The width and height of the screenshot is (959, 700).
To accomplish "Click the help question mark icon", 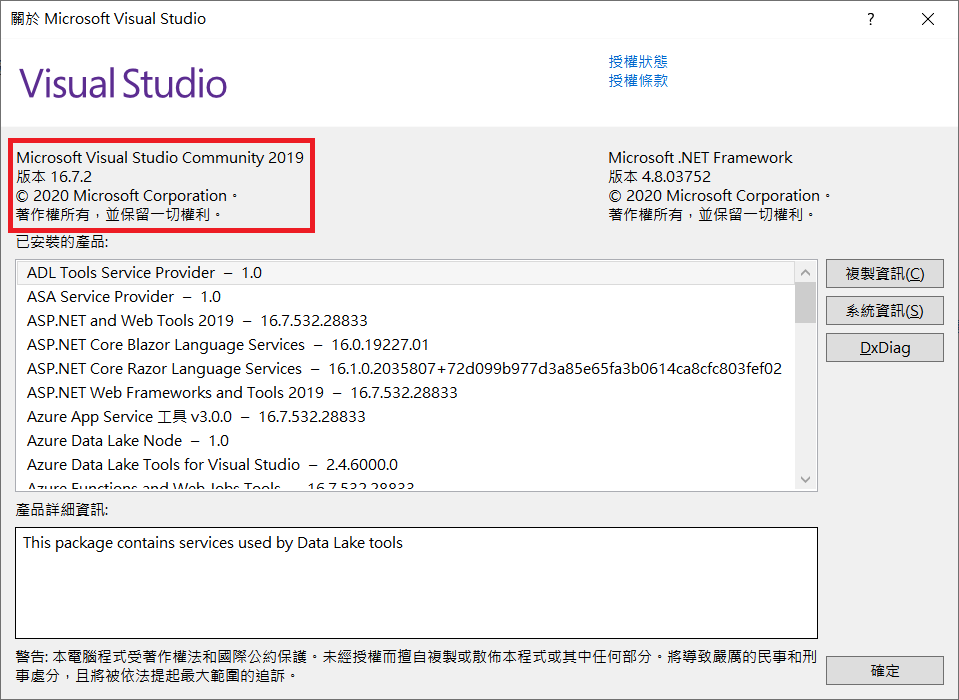I will (x=870, y=19).
